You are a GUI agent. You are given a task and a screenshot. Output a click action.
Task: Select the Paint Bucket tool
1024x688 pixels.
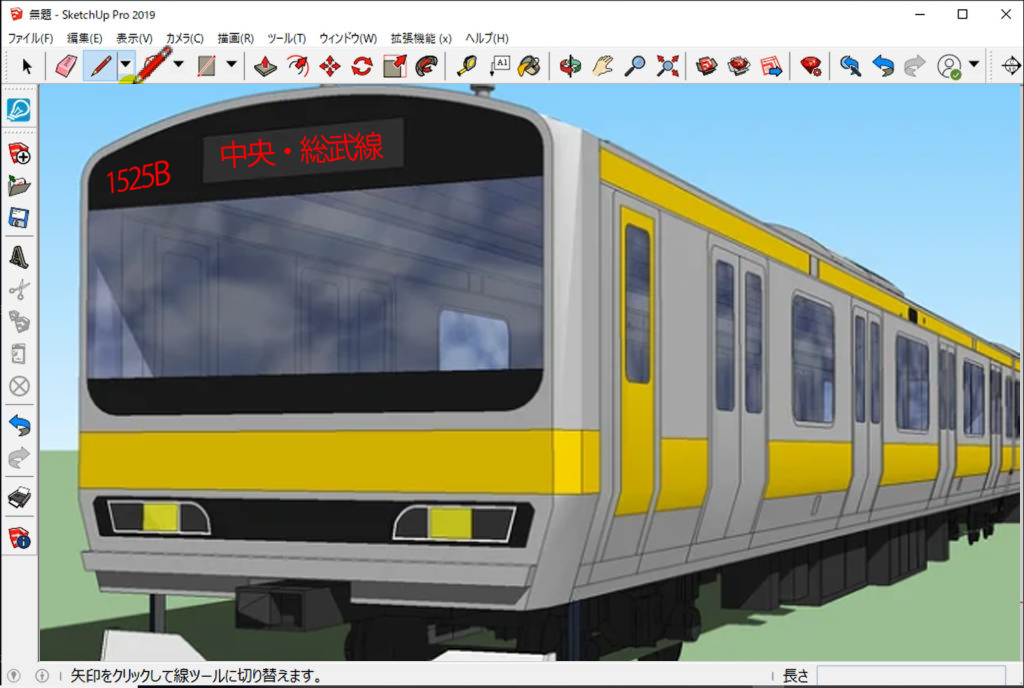(x=530, y=66)
